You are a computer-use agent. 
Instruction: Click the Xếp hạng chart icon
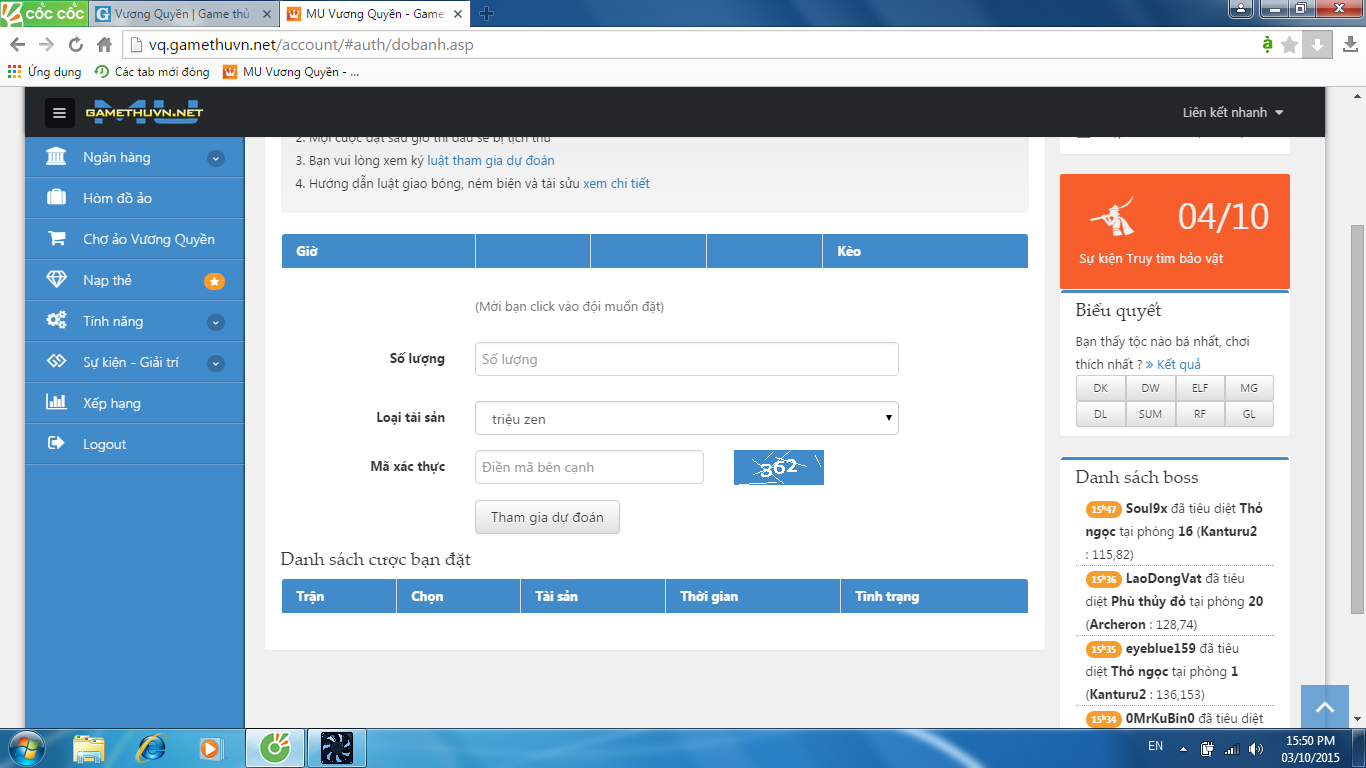point(57,403)
